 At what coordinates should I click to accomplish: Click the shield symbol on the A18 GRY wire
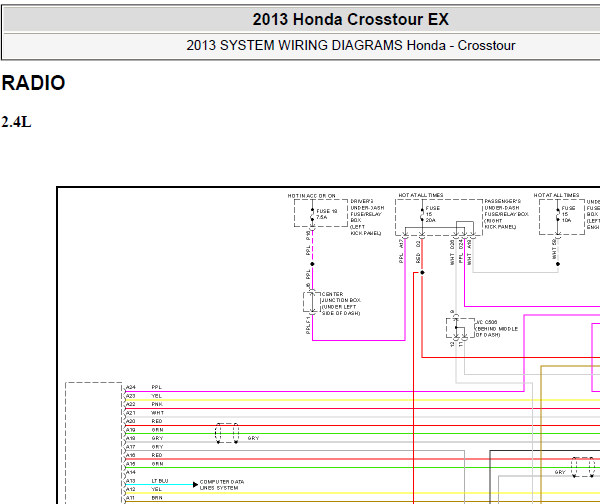click(227, 433)
